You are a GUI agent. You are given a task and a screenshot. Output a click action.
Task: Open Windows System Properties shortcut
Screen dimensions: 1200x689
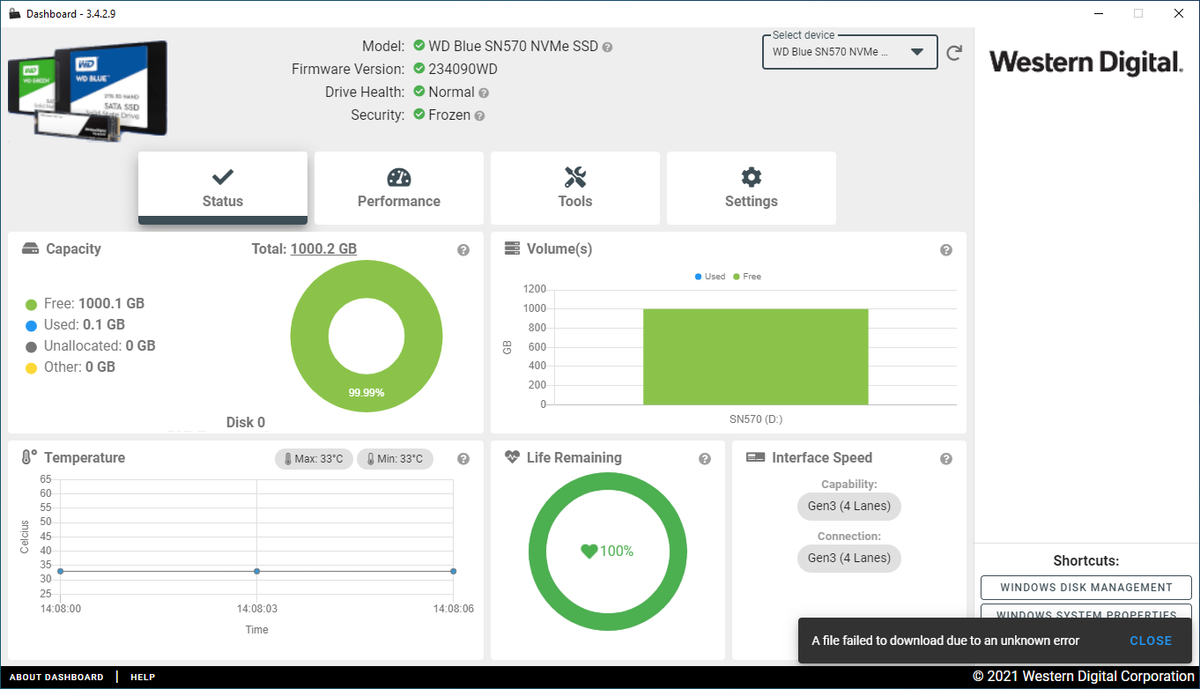pos(1086,612)
